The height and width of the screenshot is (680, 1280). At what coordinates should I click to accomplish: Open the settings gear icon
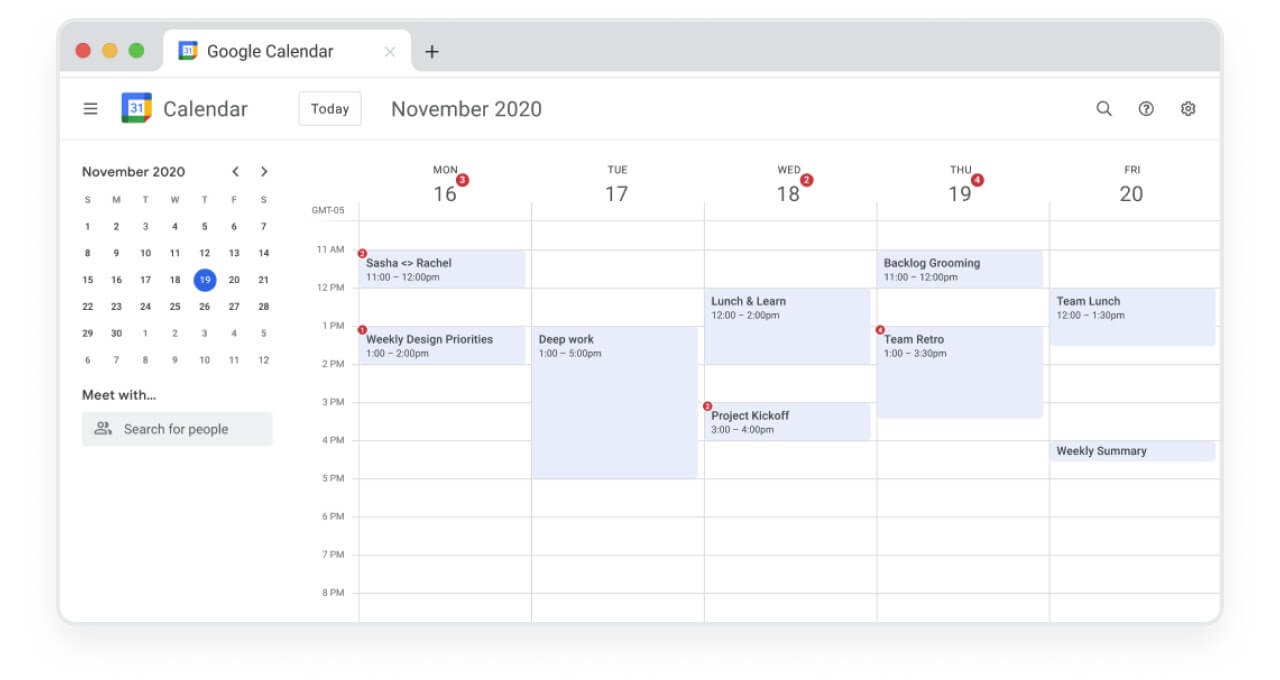point(1188,109)
